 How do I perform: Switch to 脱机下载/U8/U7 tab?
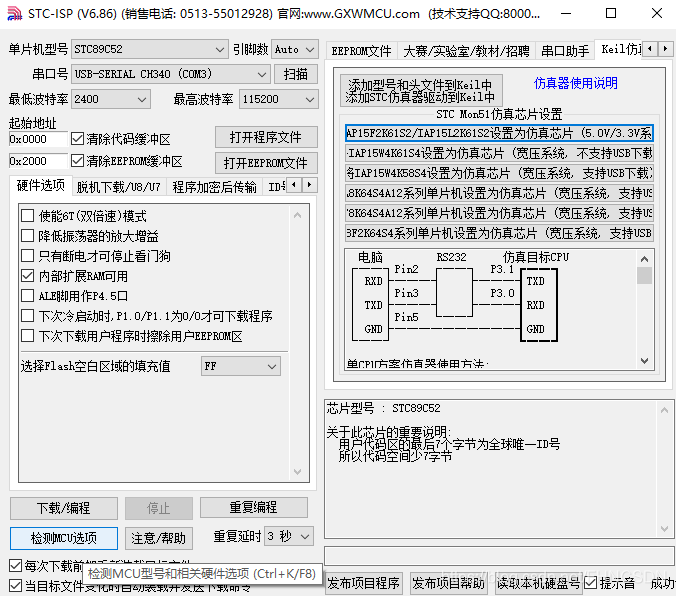coord(119,187)
